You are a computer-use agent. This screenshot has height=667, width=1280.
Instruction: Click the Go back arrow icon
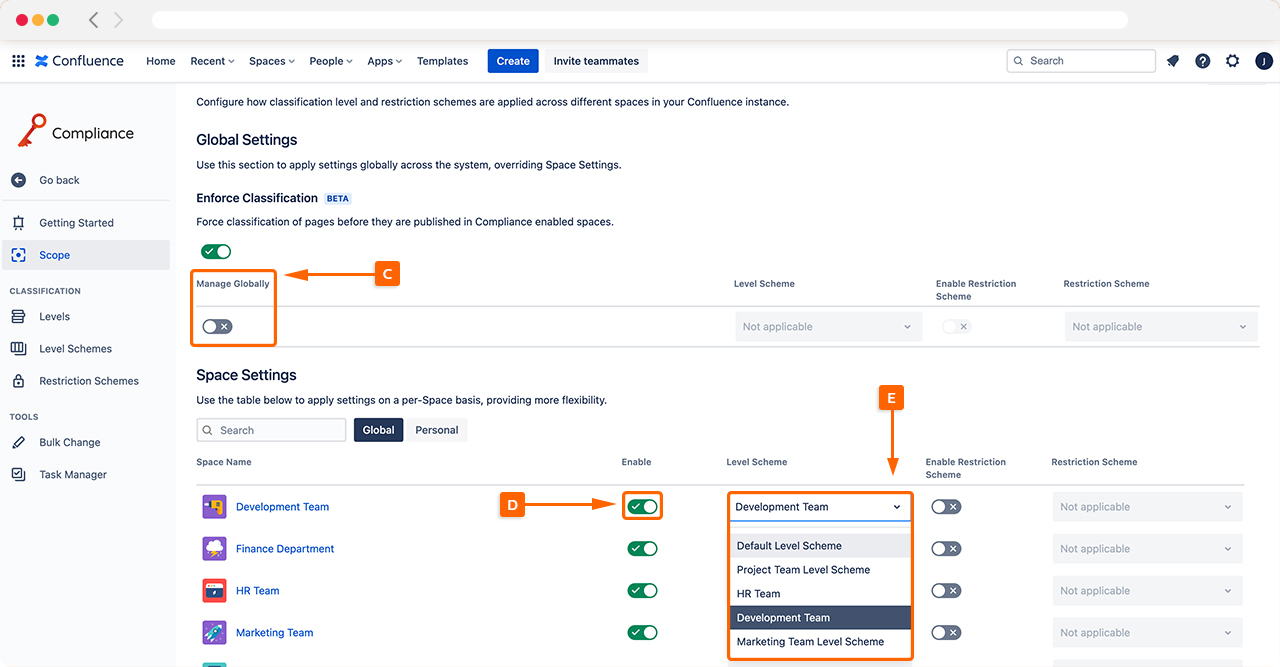click(18, 180)
